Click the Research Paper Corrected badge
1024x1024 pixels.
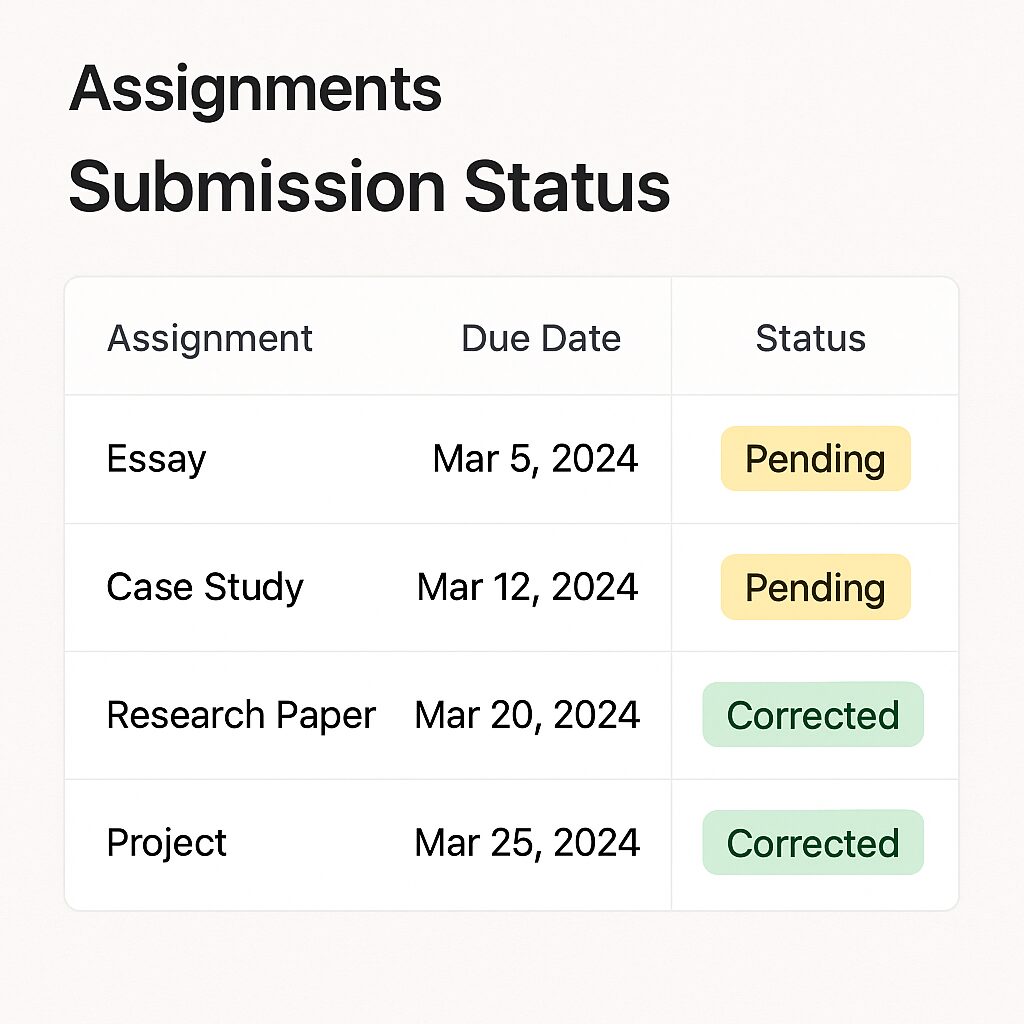coord(813,714)
